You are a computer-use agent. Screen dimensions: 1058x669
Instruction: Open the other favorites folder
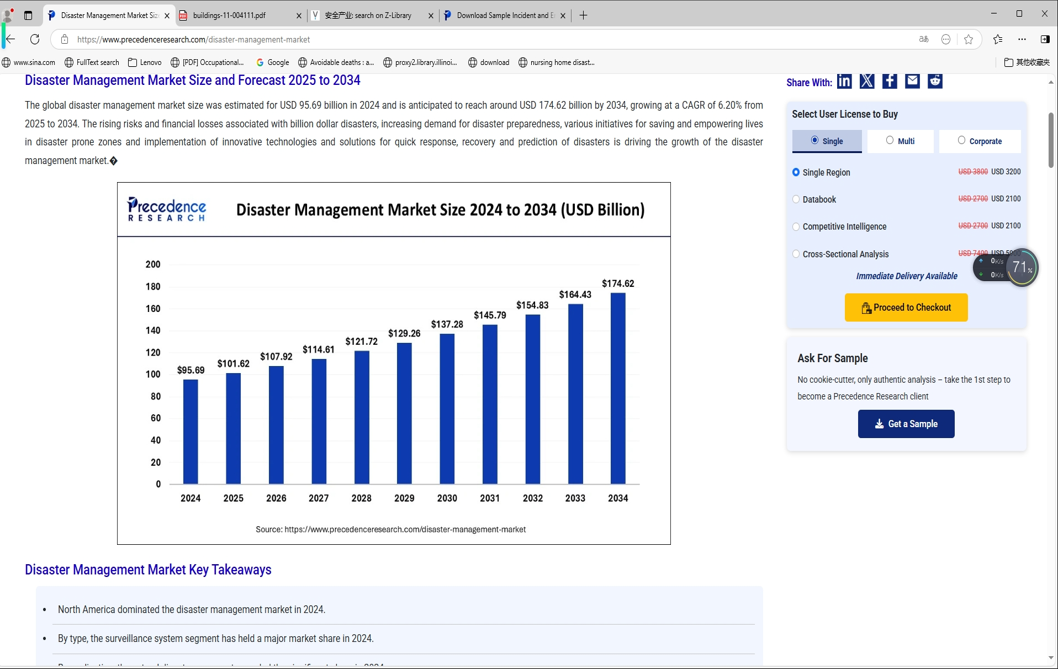pyautogui.click(x=1027, y=62)
